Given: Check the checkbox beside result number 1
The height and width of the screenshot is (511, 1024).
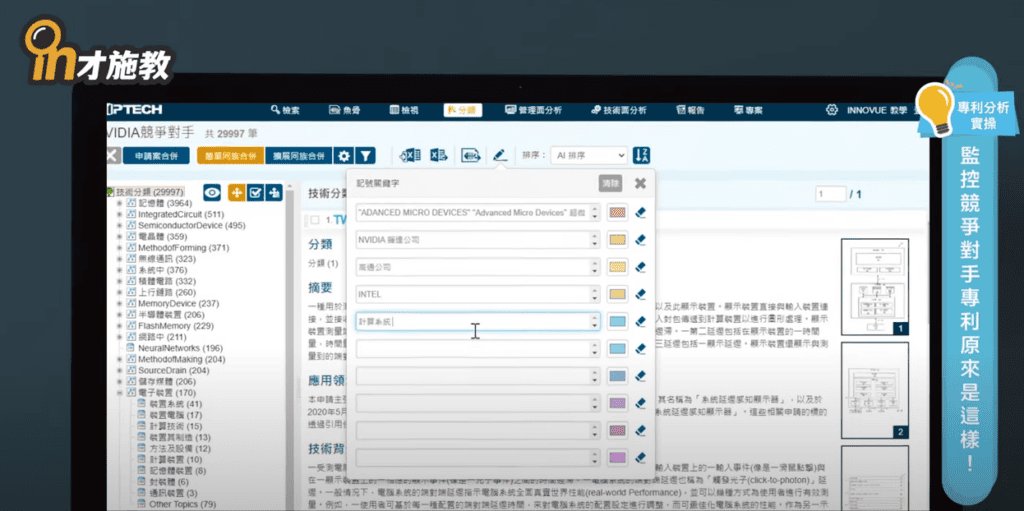Looking at the screenshot, I should tap(315, 219).
